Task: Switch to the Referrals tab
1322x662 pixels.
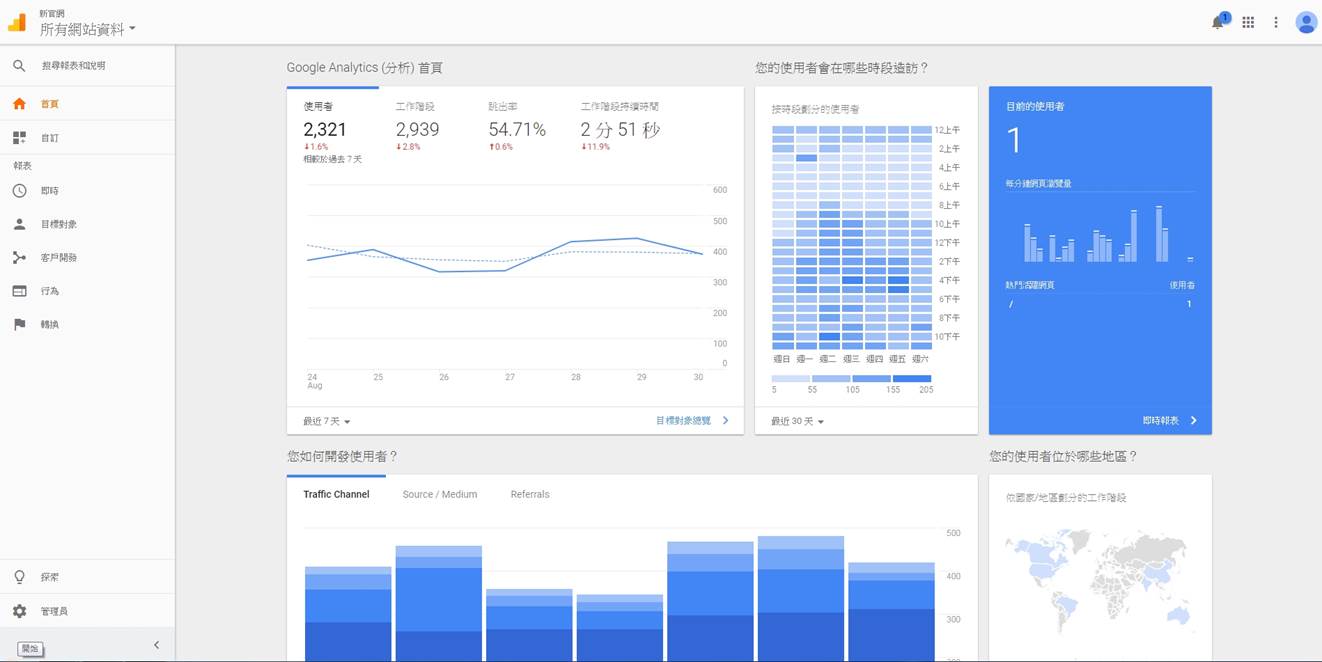Action: pyautogui.click(x=529, y=493)
